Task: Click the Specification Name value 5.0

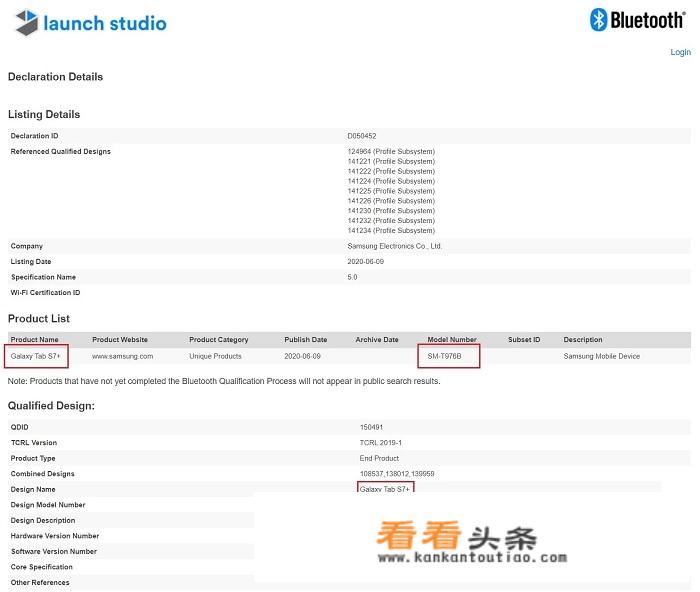Action: pos(352,277)
